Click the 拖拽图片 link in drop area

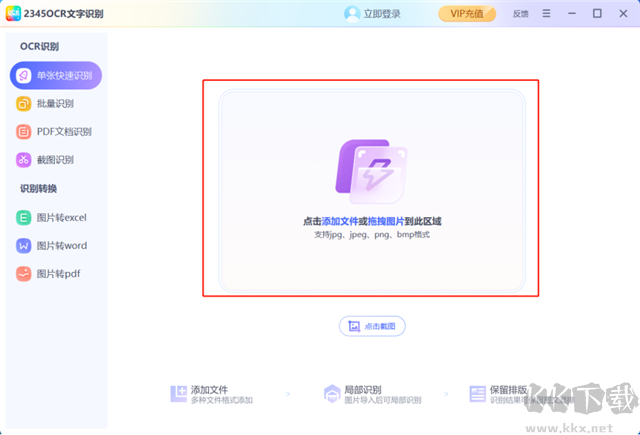click(386, 222)
